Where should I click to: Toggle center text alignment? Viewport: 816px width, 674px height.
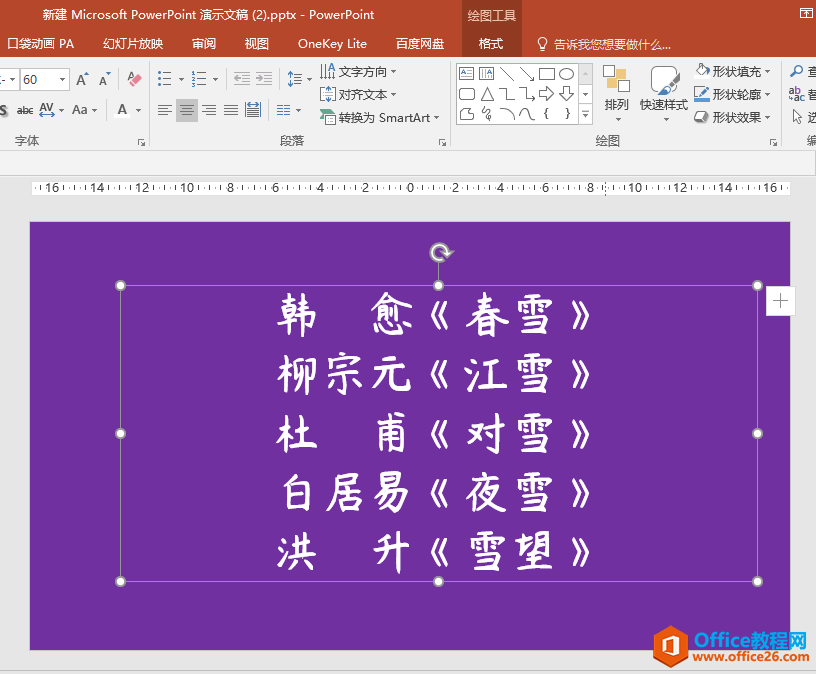[x=187, y=110]
